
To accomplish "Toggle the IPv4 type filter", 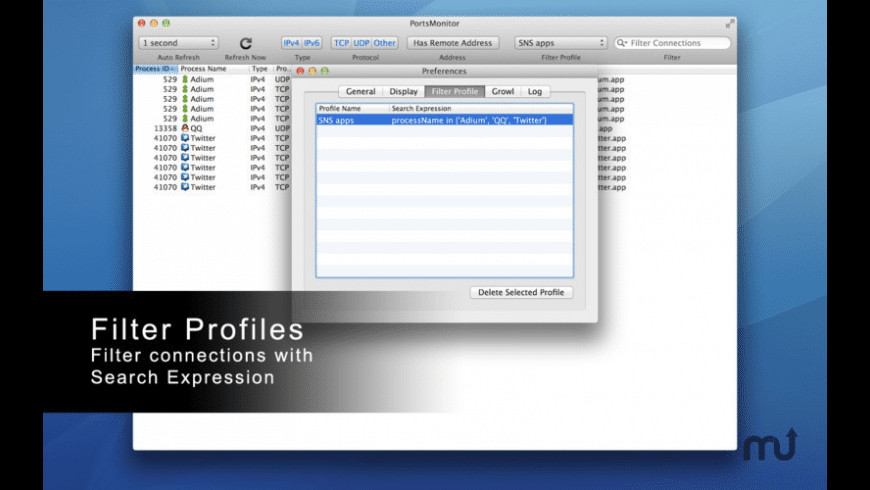I will click(291, 43).
